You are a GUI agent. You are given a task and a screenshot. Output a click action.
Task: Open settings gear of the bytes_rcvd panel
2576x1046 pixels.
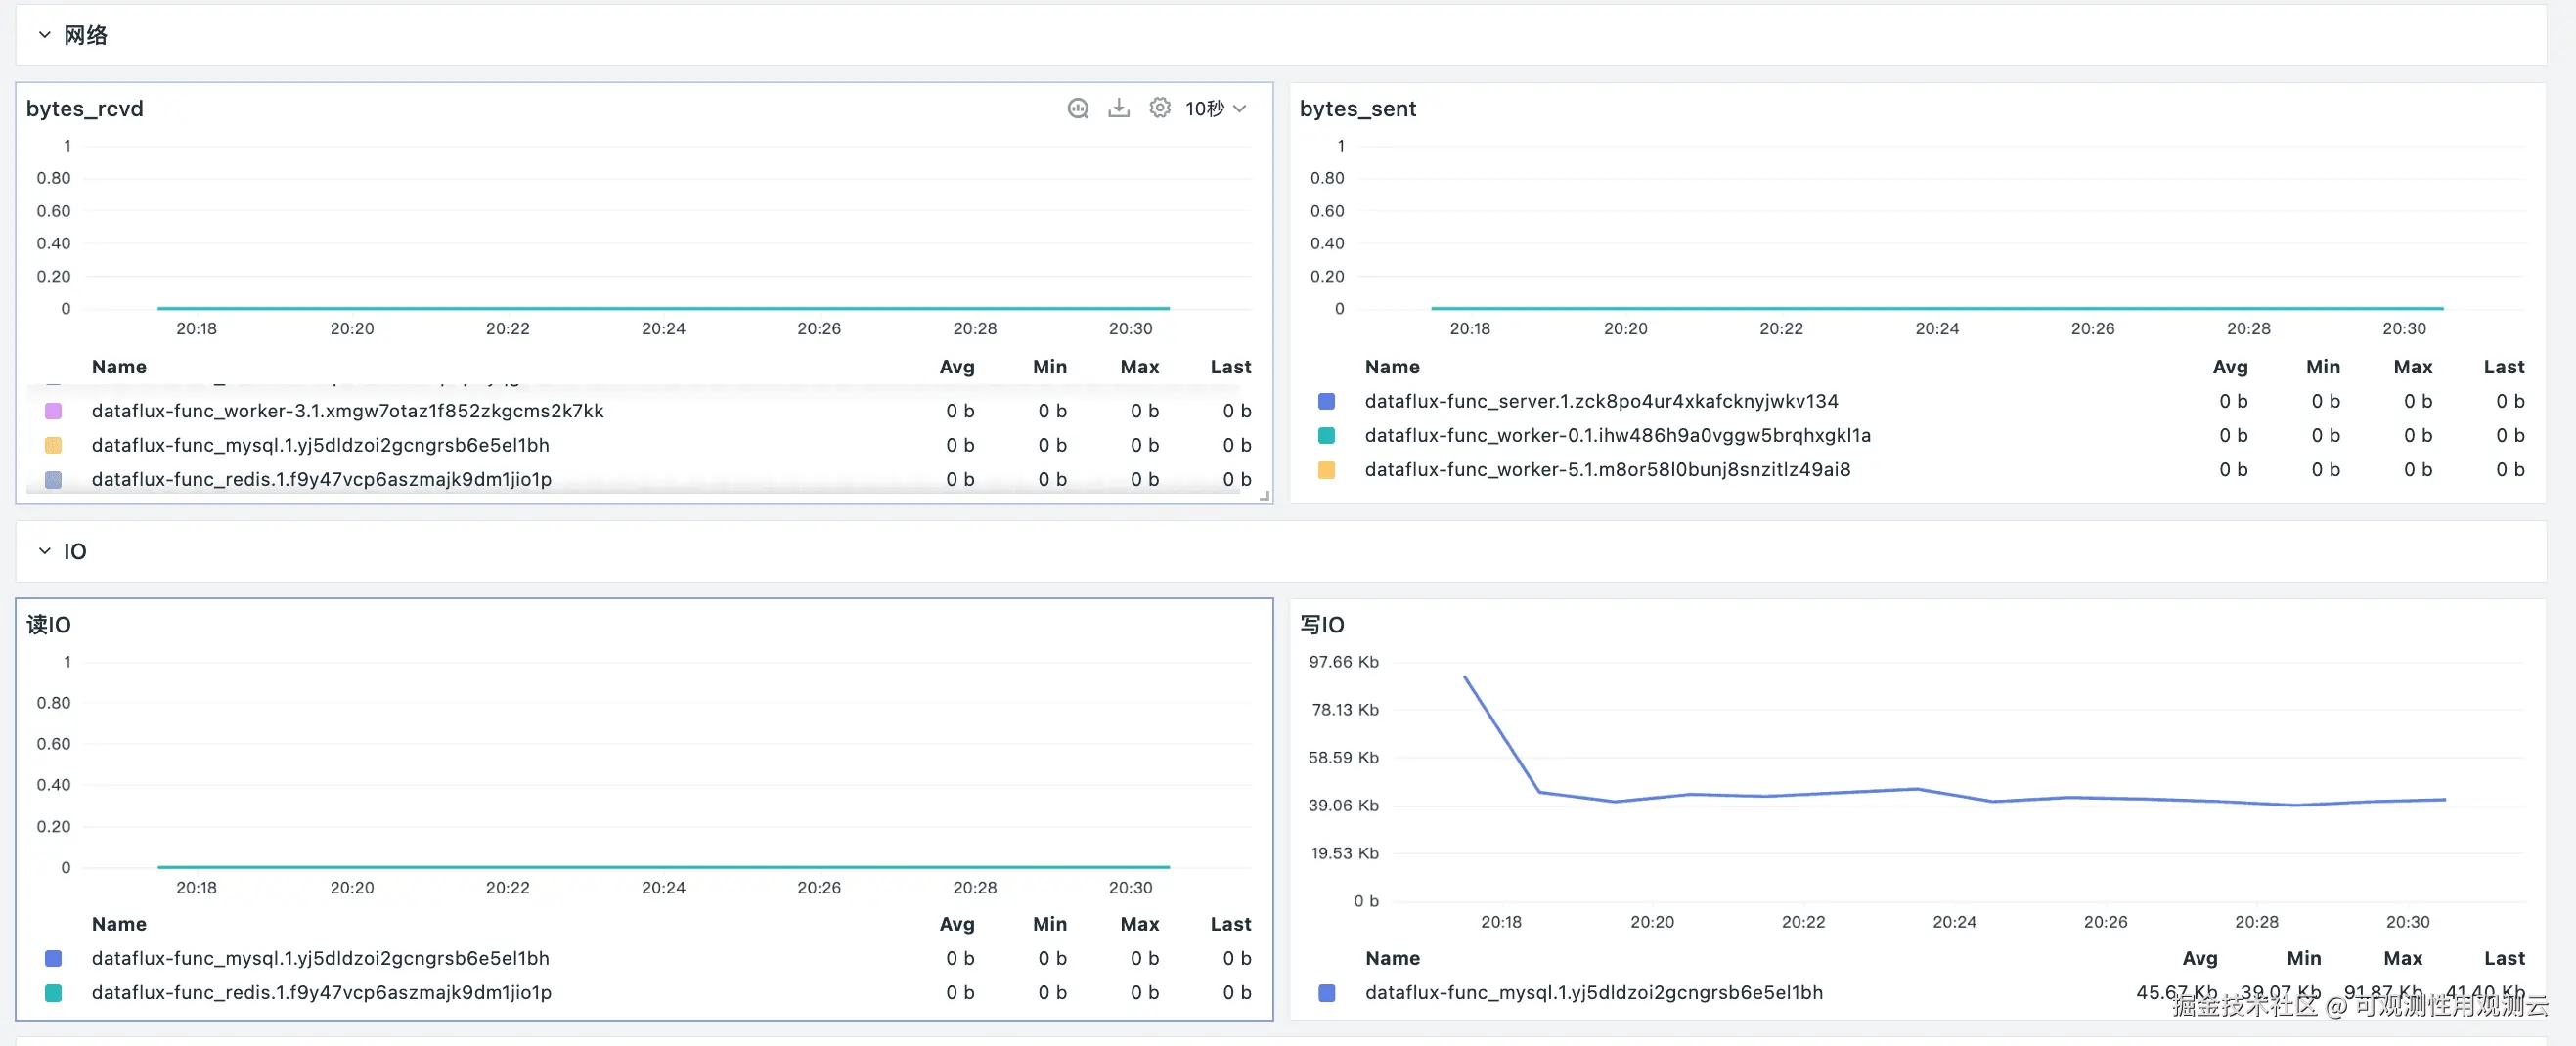point(1159,108)
